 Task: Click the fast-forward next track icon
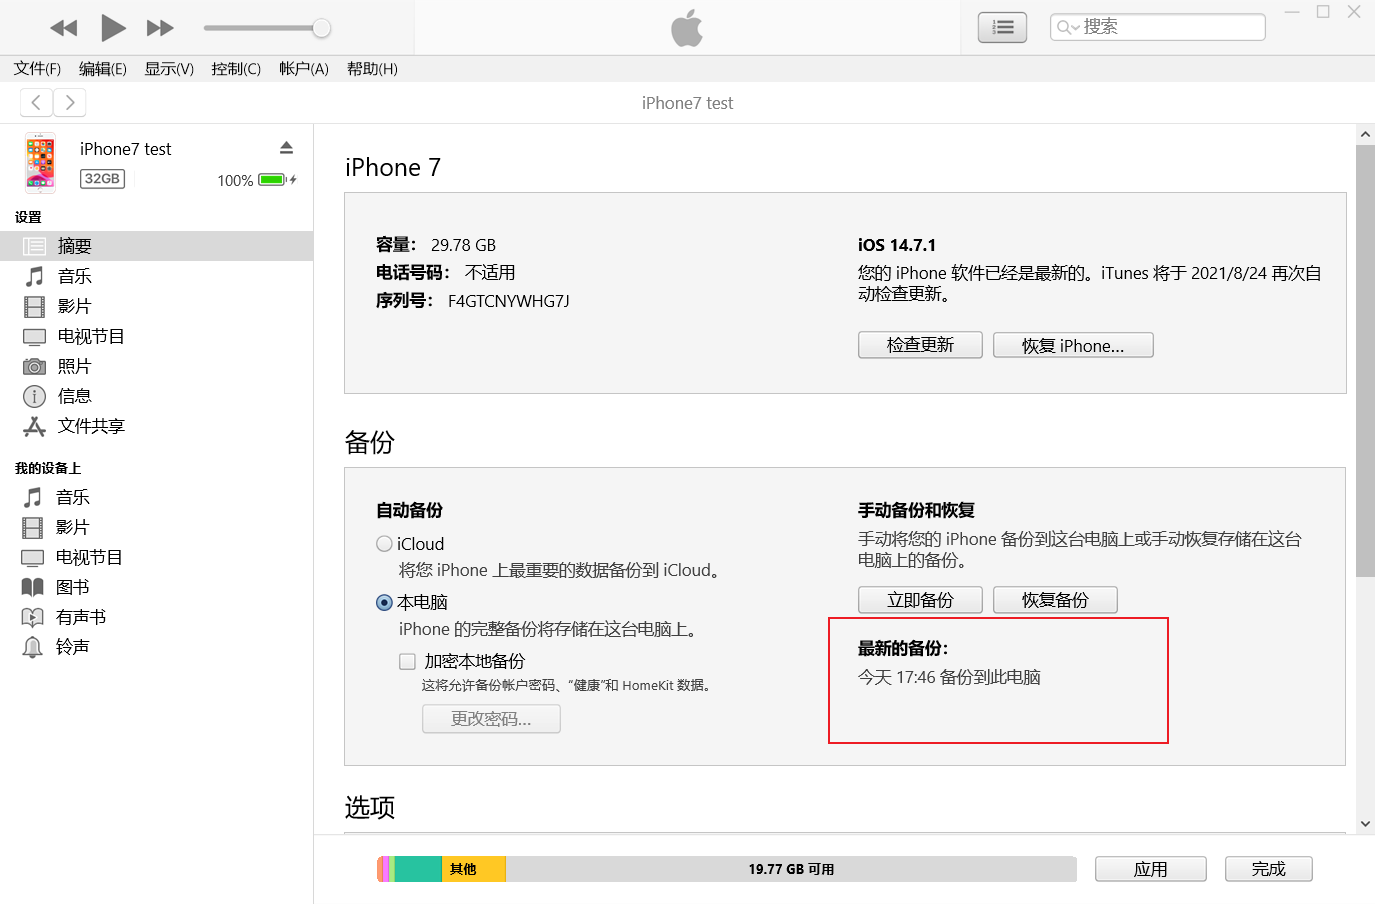[160, 28]
